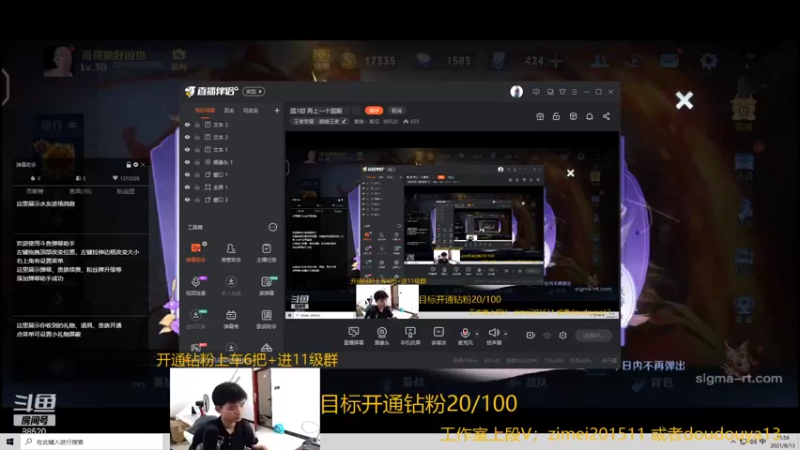Switch to 贡献榜 tab in 弹幕助手 panel
This screenshot has height=450, width=800.
point(35,191)
